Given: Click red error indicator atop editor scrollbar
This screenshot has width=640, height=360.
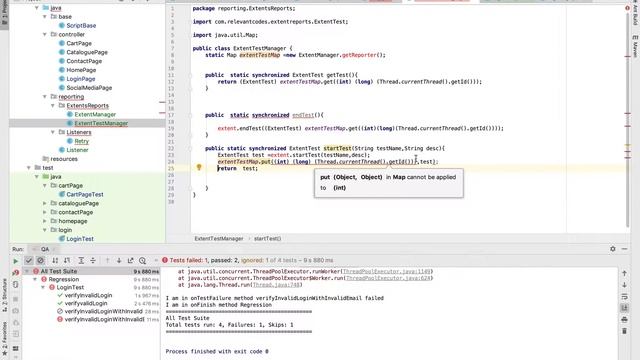Looking at the screenshot, I should point(627,8).
